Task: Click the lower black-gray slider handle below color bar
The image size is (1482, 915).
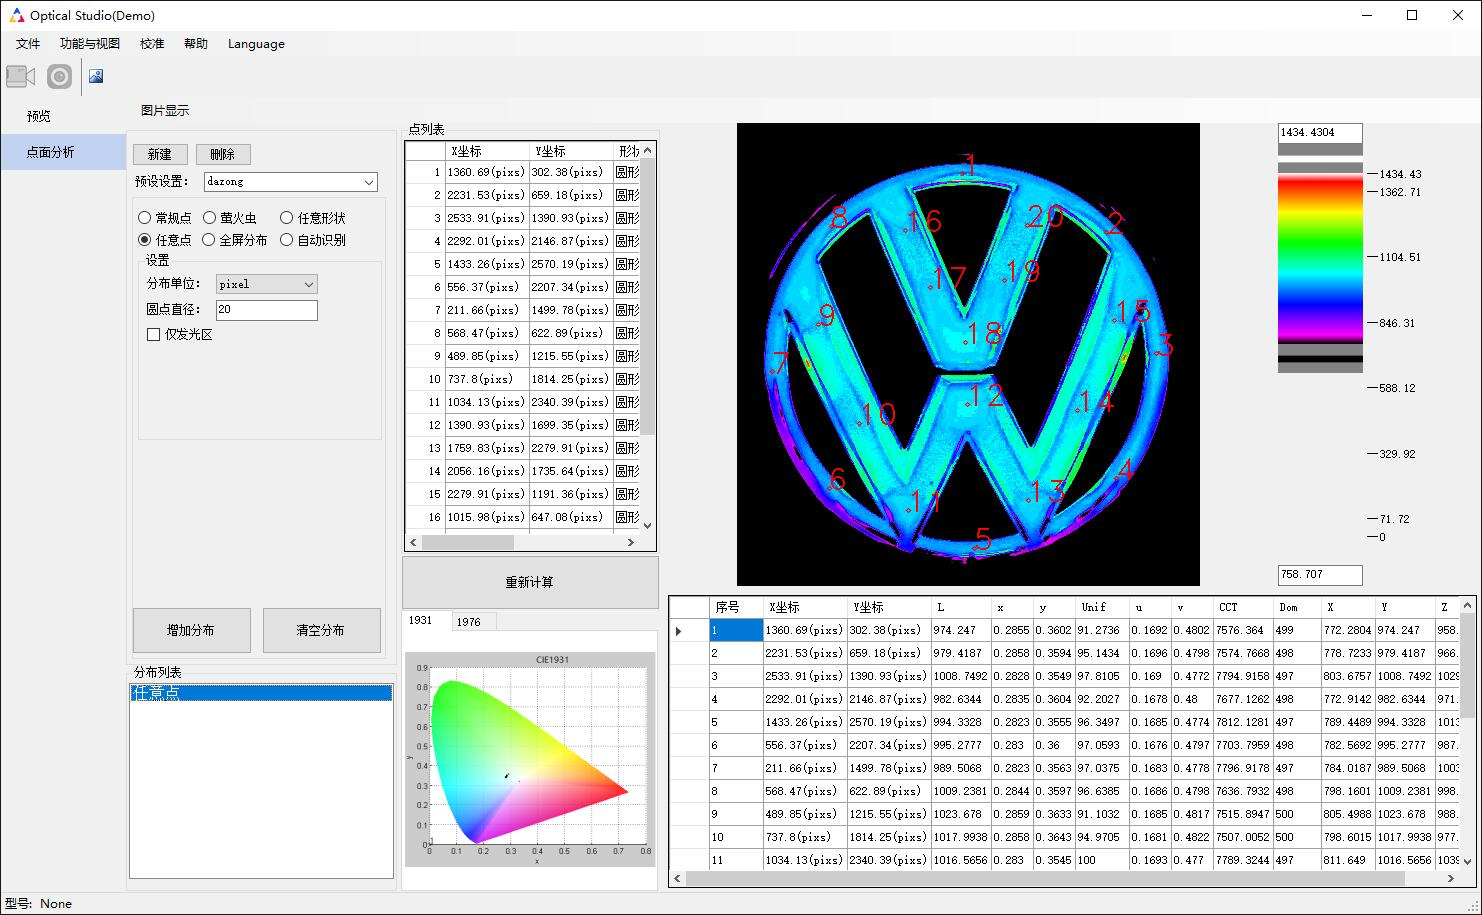Action: pos(1320,358)
